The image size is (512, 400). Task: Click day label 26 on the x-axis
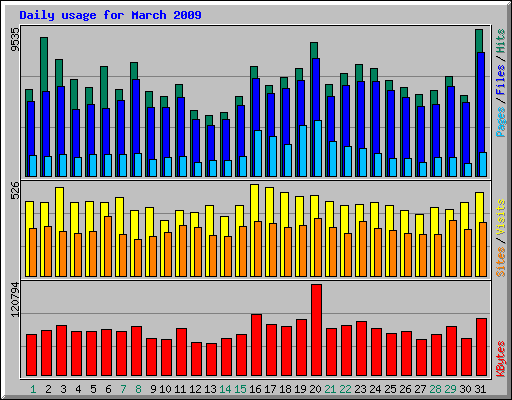[x=405, y=389]
